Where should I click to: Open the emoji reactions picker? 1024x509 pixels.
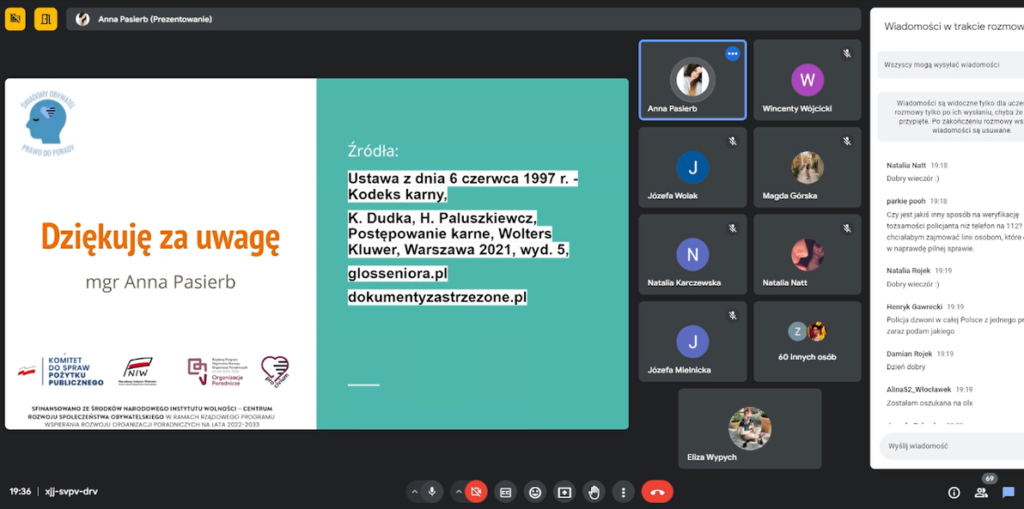pyautogui.click(x=535, y=492)
